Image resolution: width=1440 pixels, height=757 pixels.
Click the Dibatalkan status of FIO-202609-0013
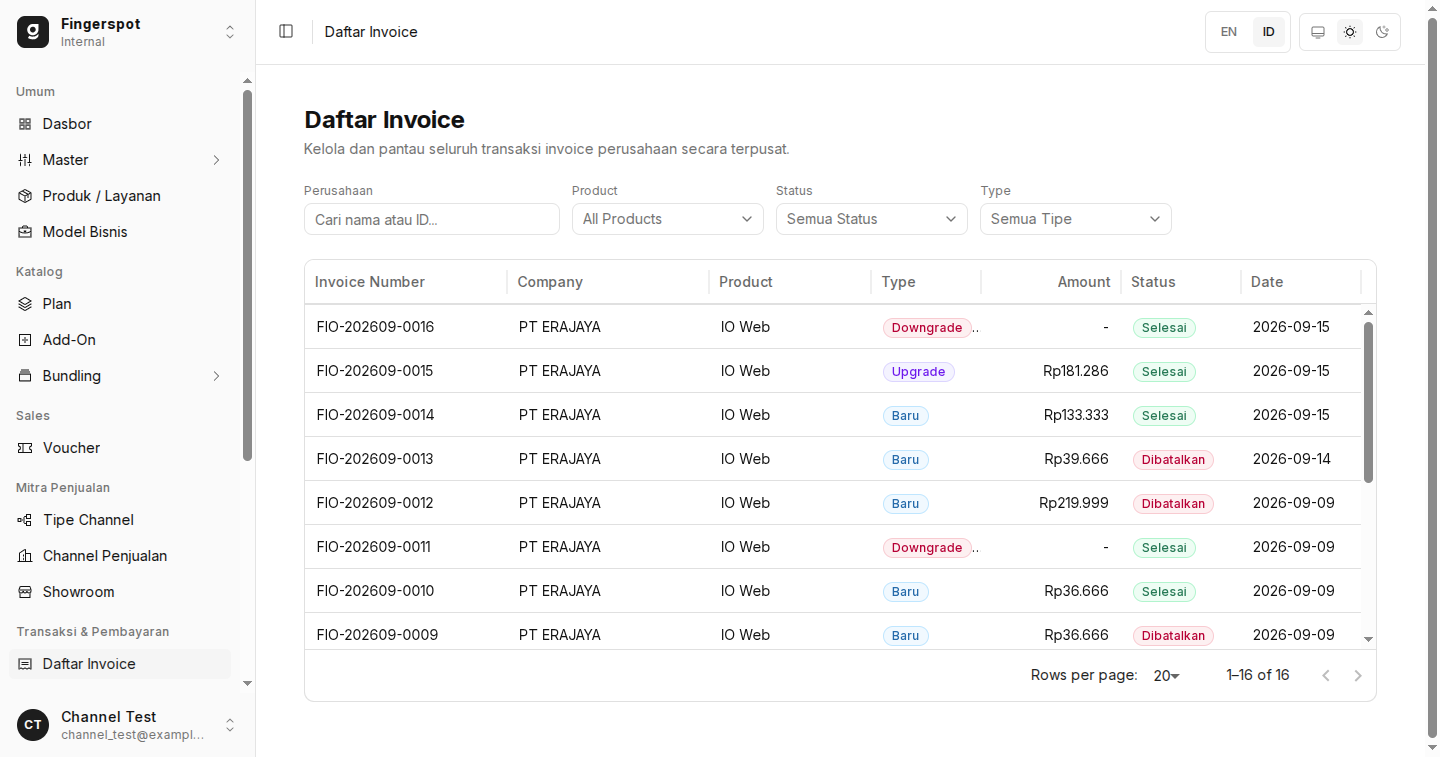[1173, 460]
